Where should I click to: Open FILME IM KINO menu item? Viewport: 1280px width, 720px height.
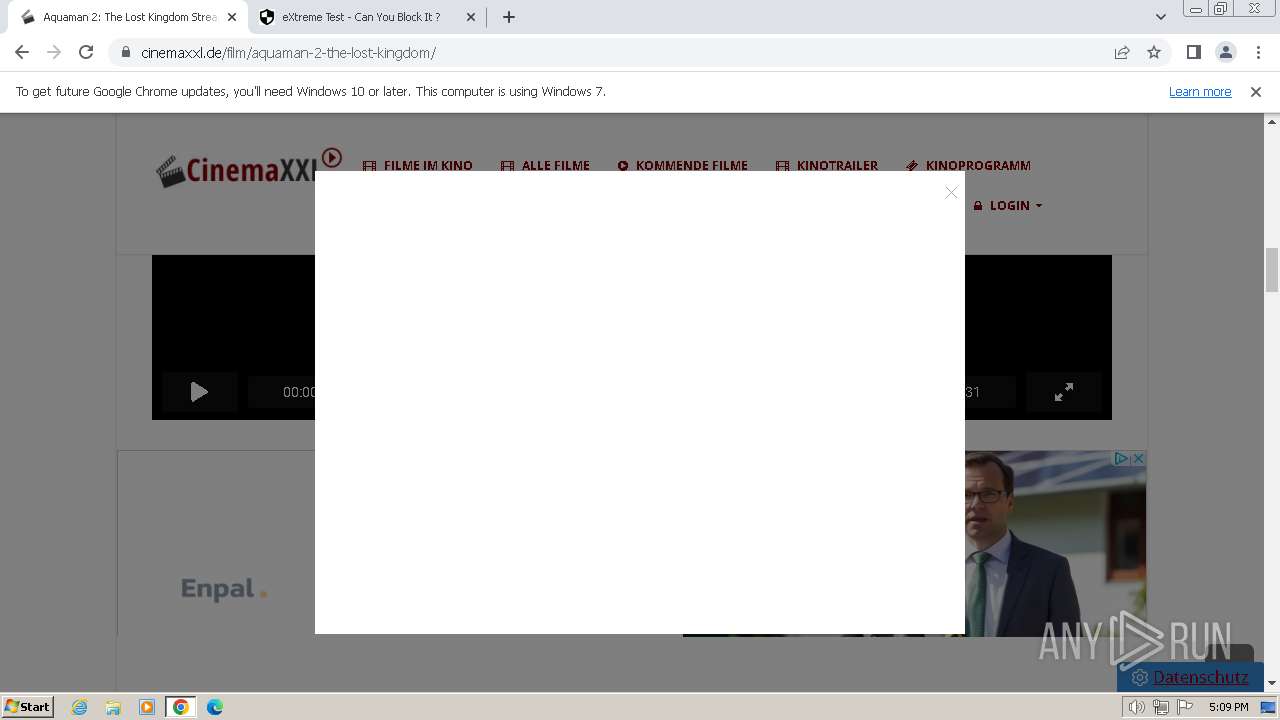417,165
